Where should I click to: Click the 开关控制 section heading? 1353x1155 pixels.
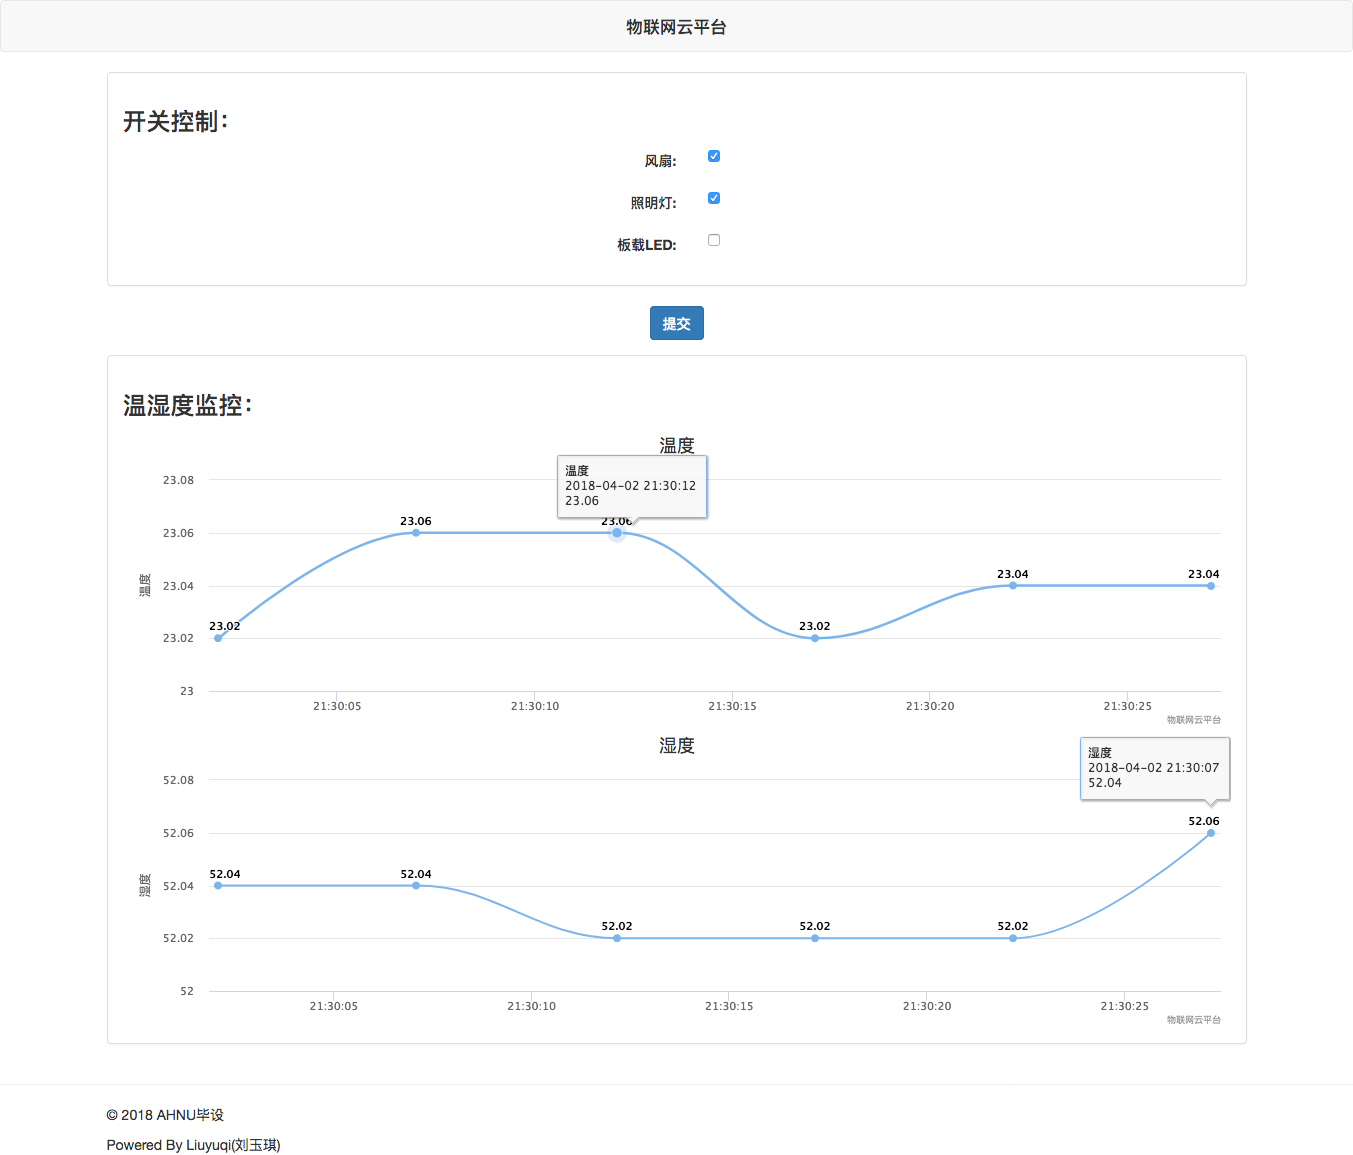click(176, 121)
